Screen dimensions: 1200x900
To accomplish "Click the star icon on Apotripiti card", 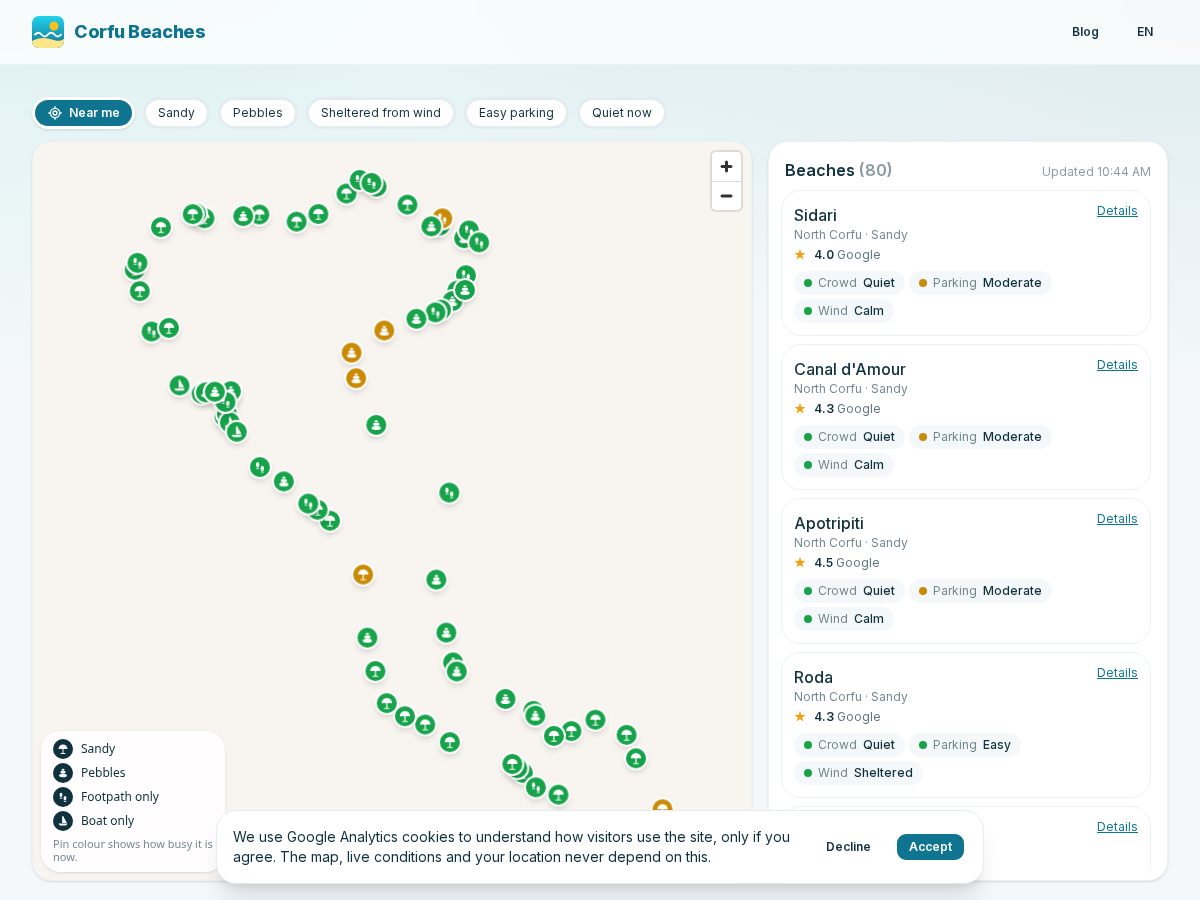I will (800, 563).
